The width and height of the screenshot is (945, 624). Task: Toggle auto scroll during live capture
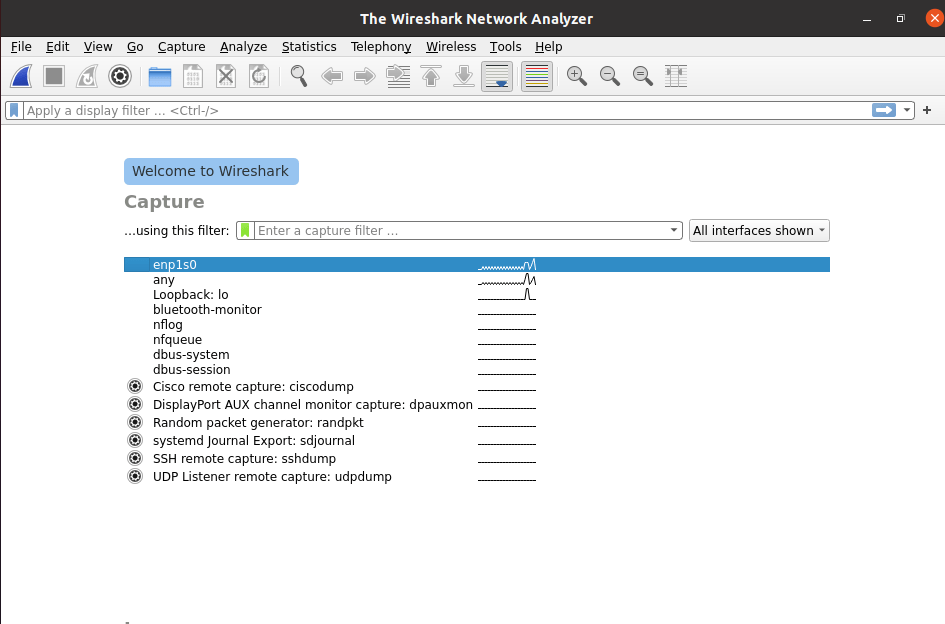(x=497, y=77)
